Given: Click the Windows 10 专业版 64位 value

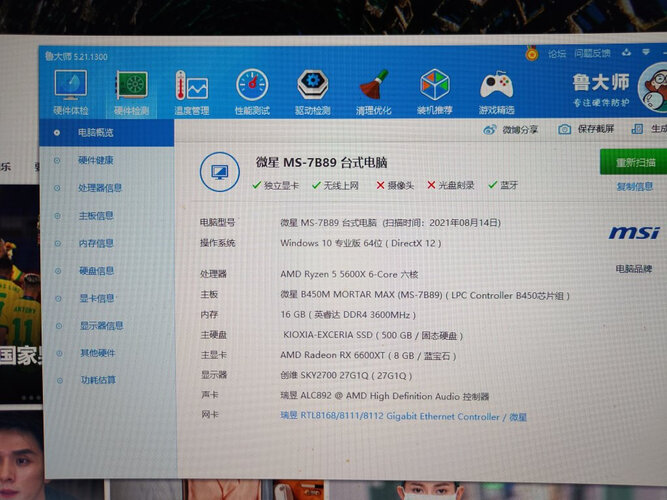Looking at the screenshot, I should [x=361, y=243].
